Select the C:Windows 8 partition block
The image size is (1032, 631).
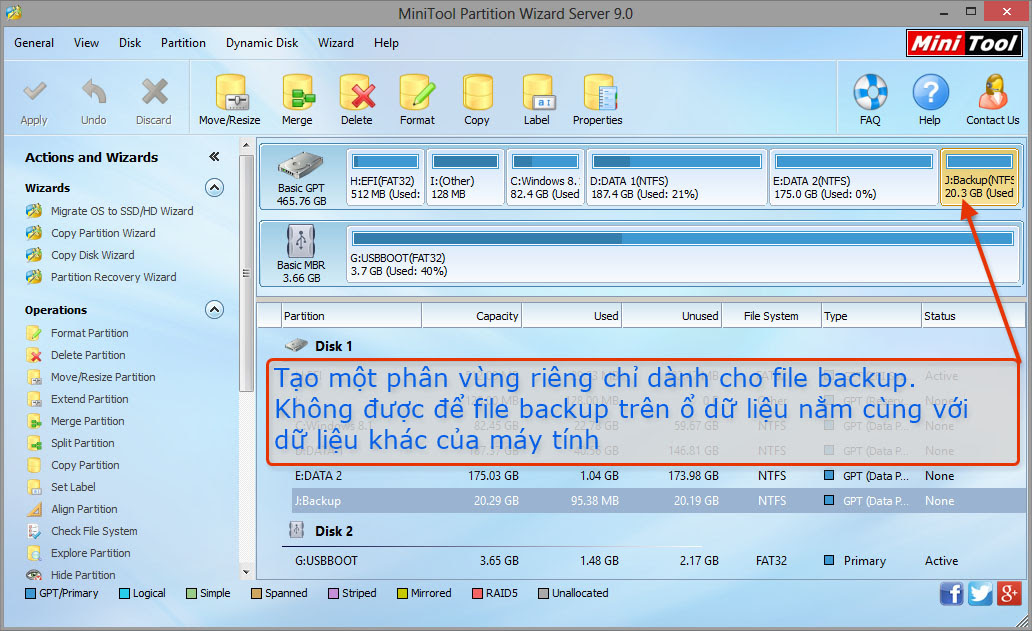545,177
